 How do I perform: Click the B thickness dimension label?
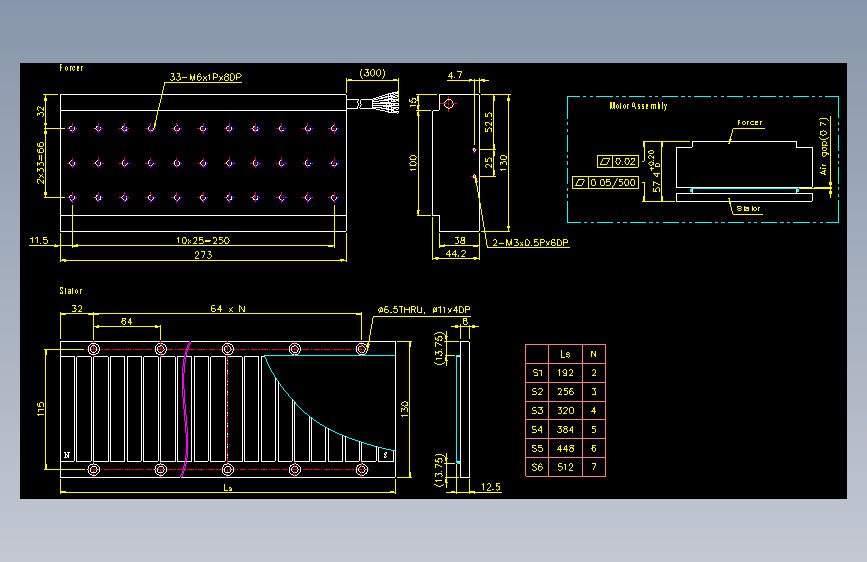465,321
